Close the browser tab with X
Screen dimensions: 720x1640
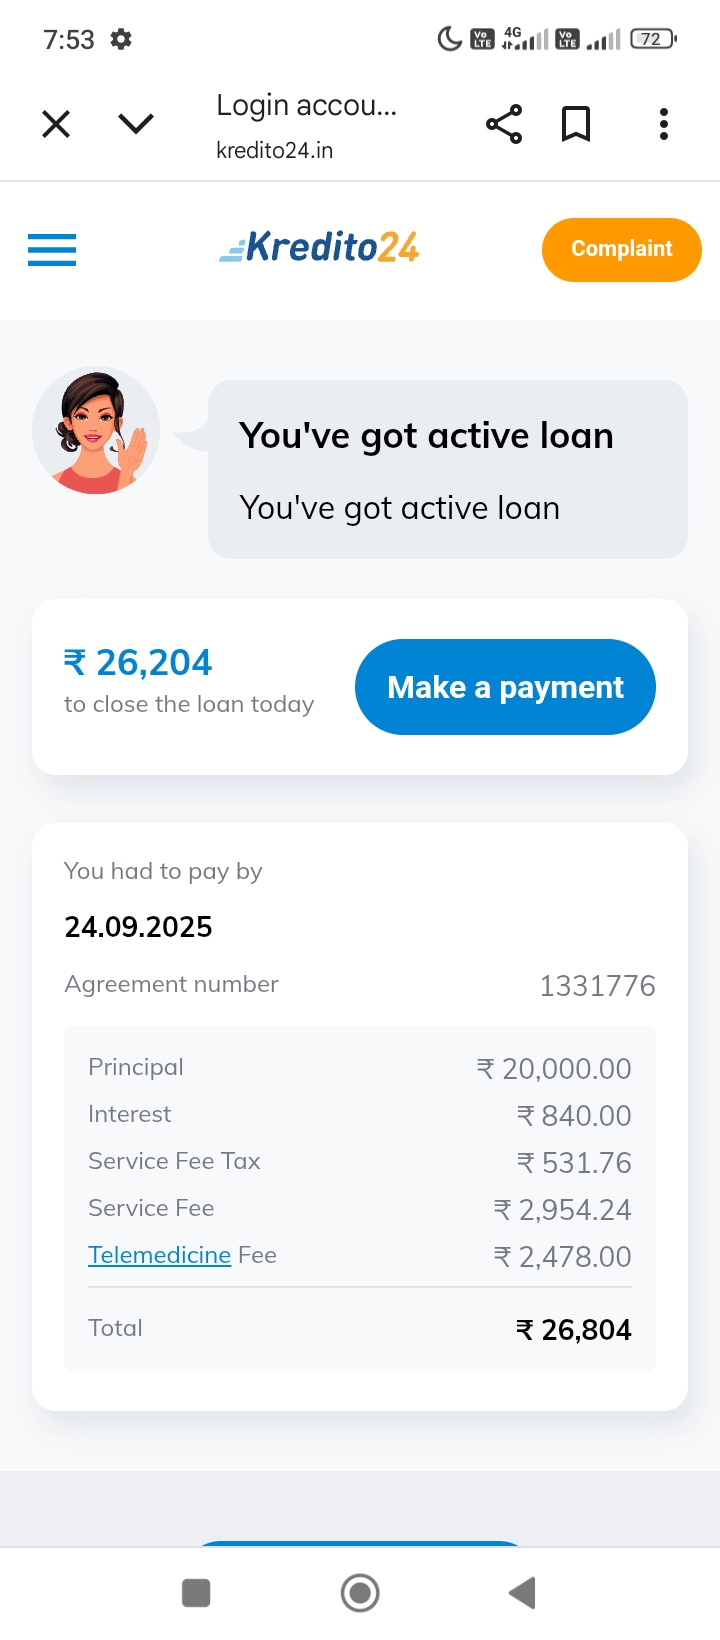coord(56,124)
